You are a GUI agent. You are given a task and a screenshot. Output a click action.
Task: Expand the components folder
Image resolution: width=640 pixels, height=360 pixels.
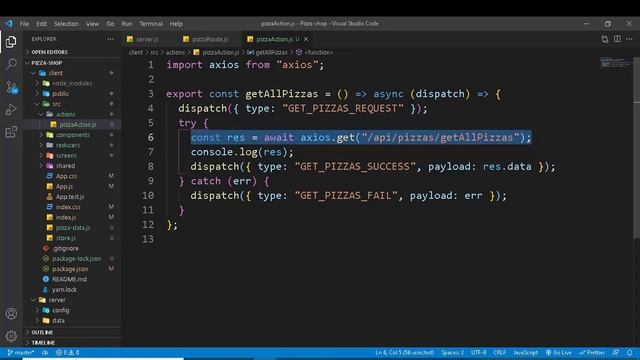click(73, 135)
